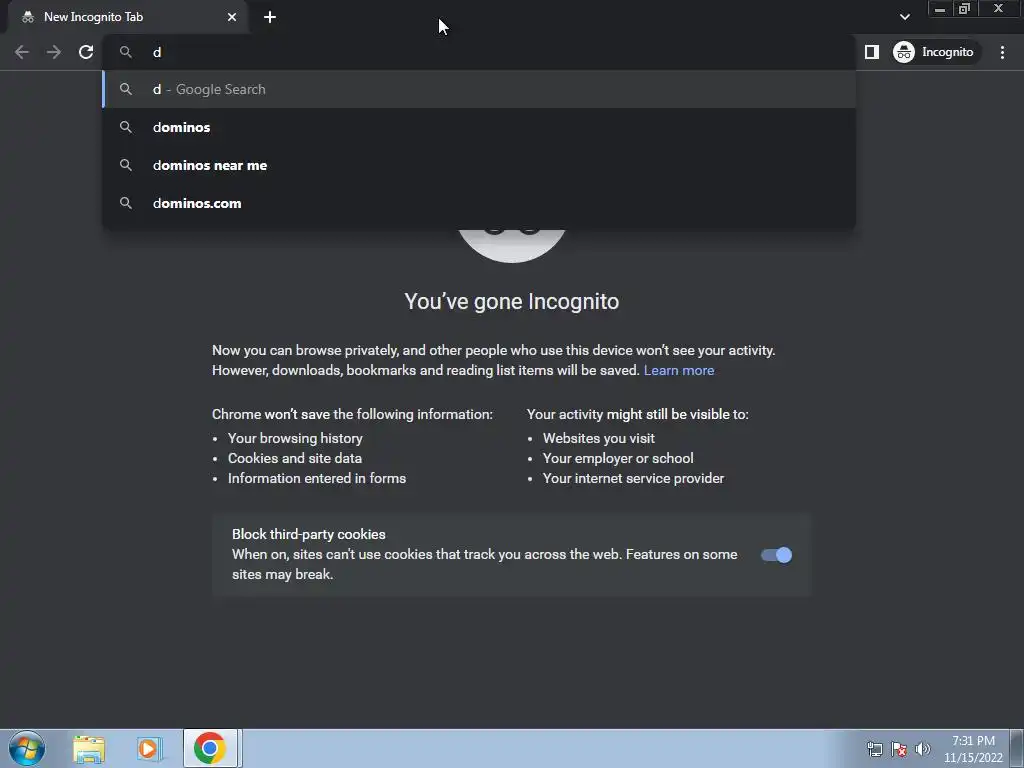Click 'Information entered in forms' text
Viewport: 1024px width, 768px height.
point(317,479)
